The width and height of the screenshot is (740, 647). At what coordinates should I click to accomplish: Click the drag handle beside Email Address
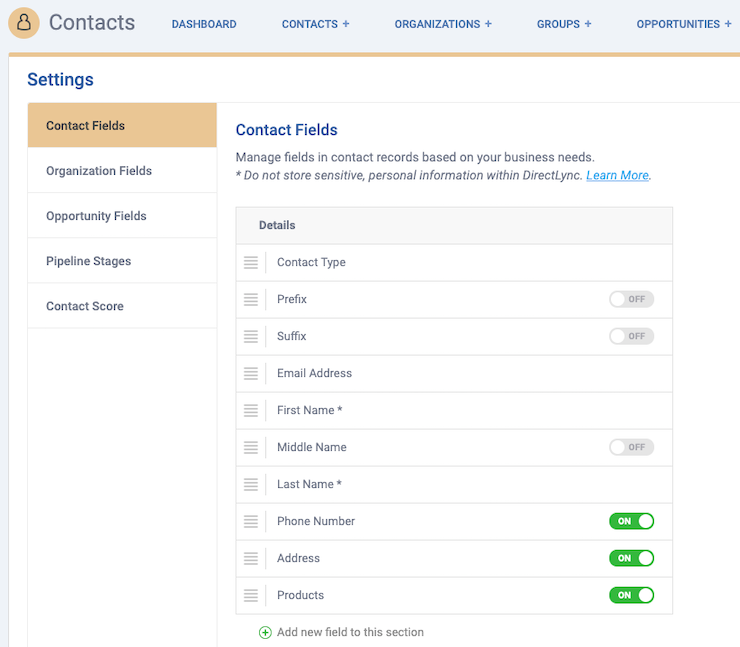(x=251, y=373)
